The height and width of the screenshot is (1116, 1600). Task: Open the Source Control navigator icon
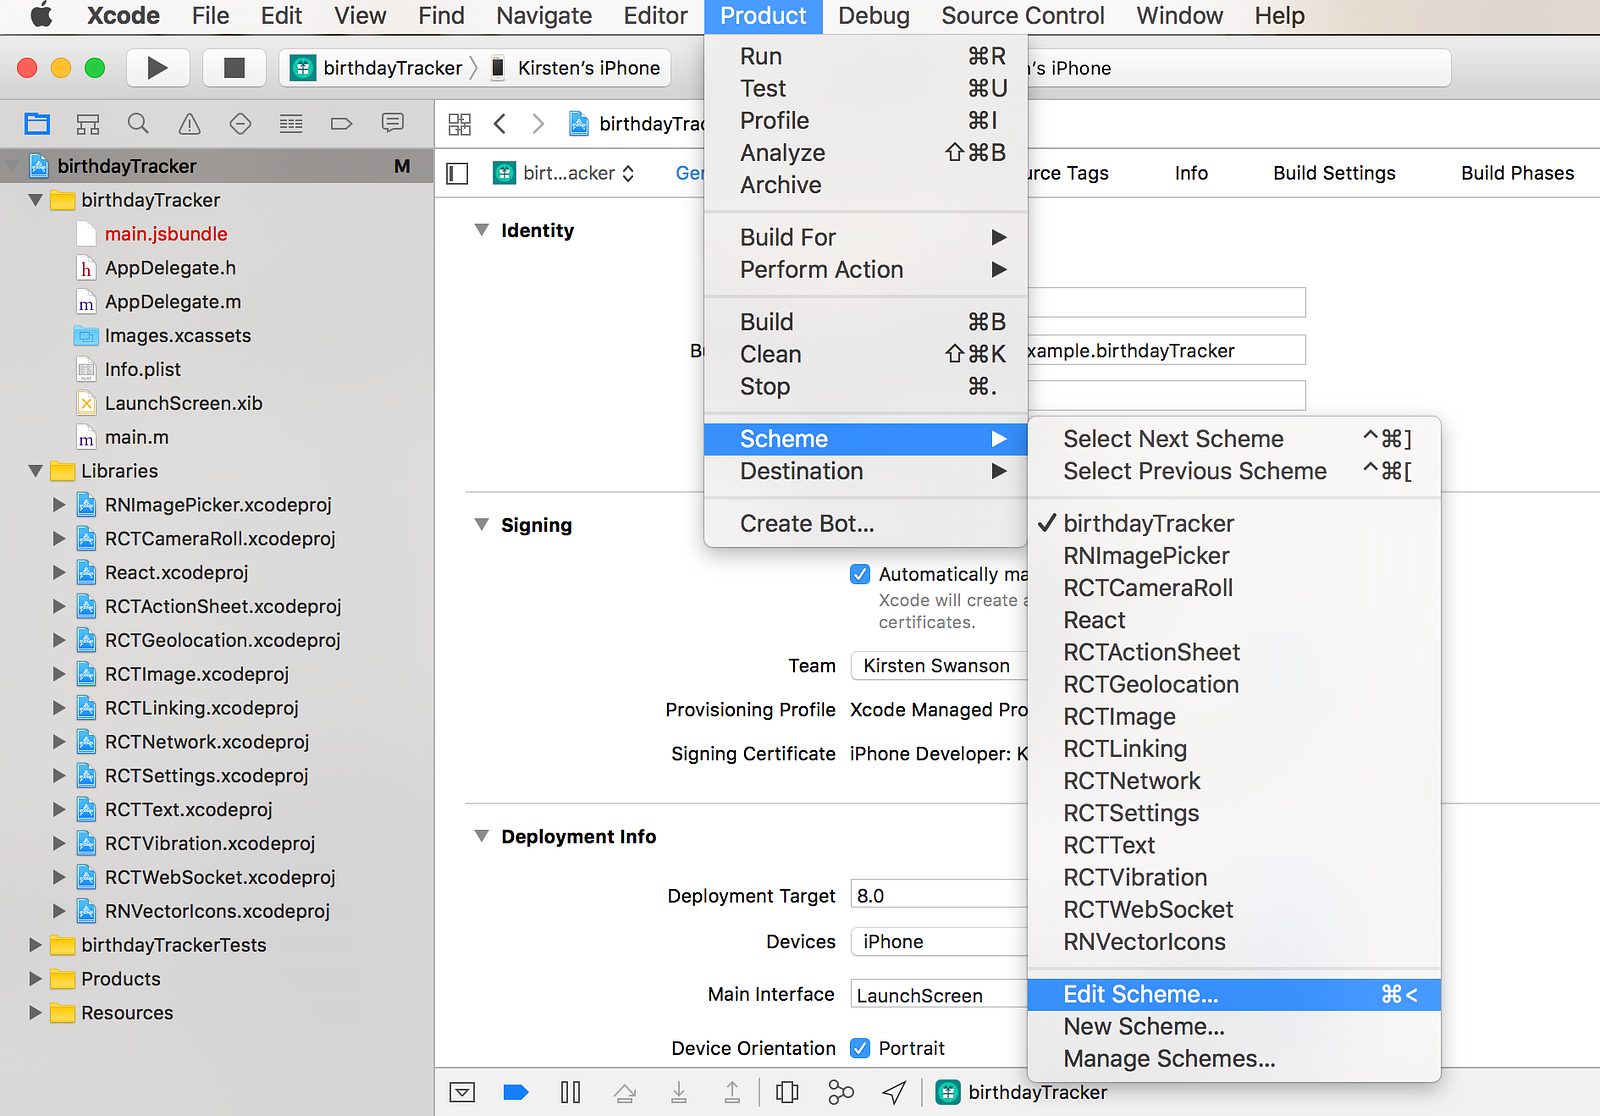pos(88,124)
